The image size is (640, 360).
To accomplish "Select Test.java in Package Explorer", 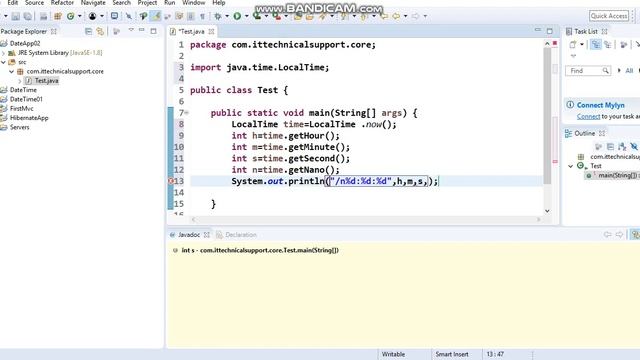I will pyautogui.click(x=46, y=81).
